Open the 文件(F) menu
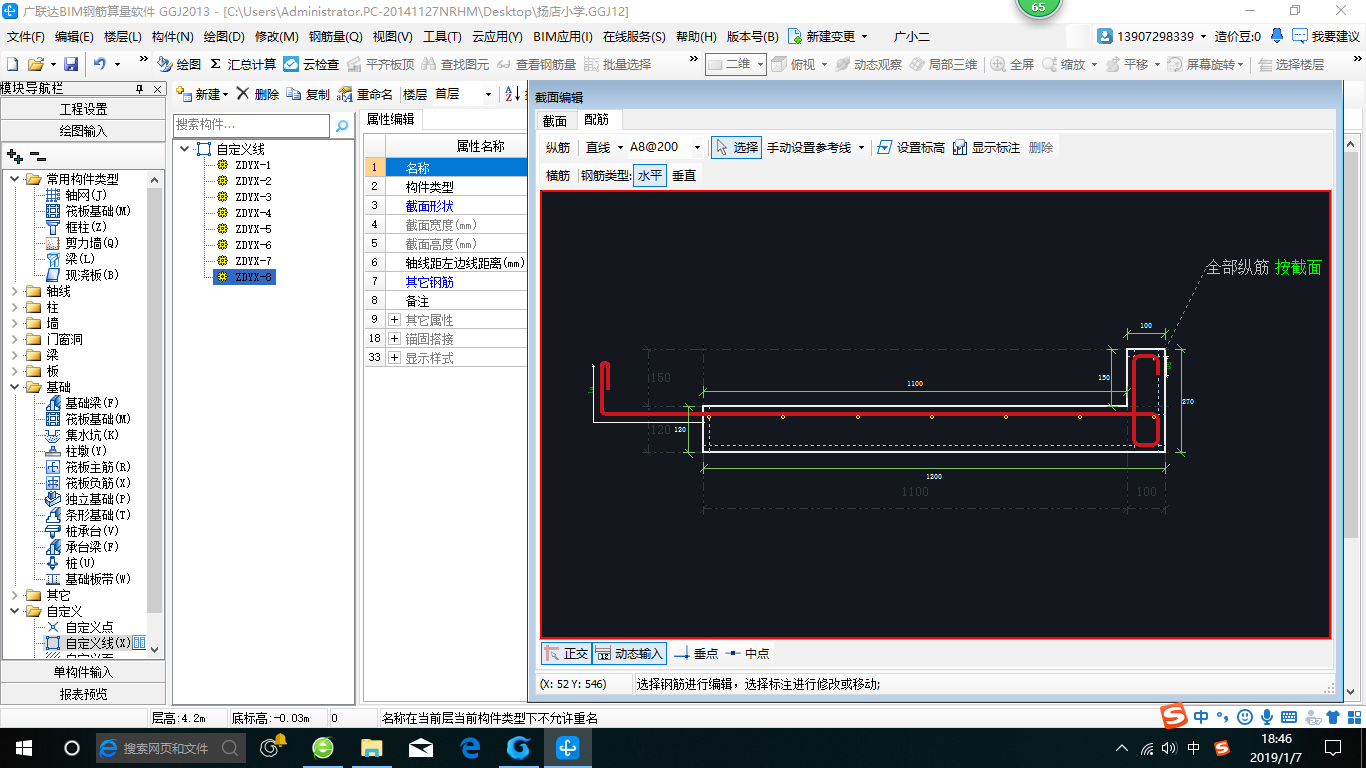The height and width of the screenshot is (768, 1366). tap(26, 37)
